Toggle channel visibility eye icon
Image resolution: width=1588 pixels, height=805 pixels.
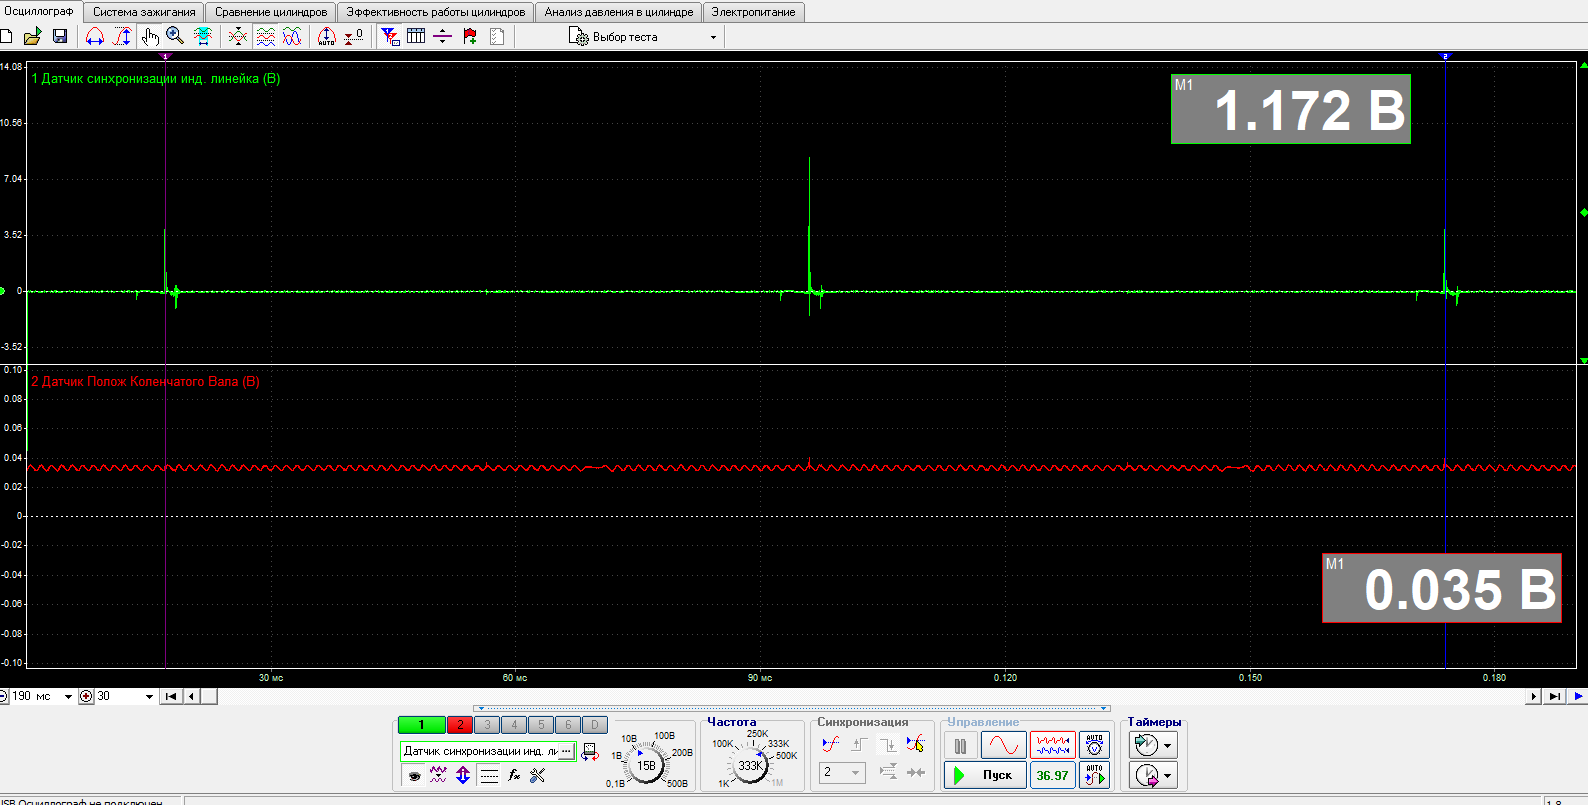tap(414, 775)
